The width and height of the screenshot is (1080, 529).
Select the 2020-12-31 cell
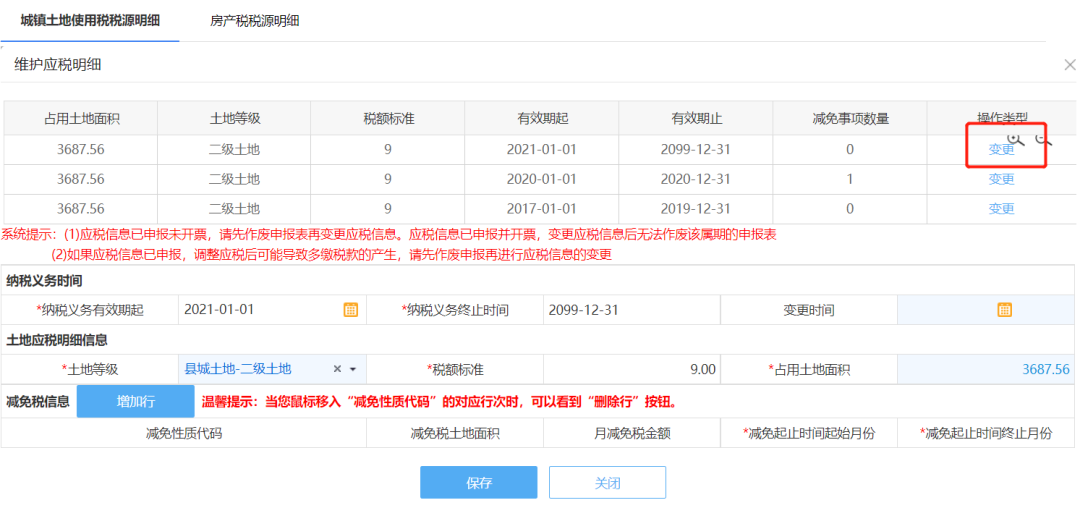click(x=696, y=179)
